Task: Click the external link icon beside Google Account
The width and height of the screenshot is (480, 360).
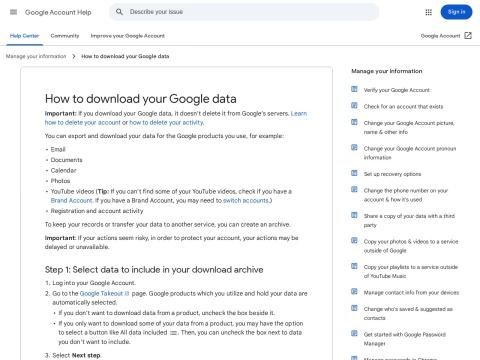Action: click(468, 36)
